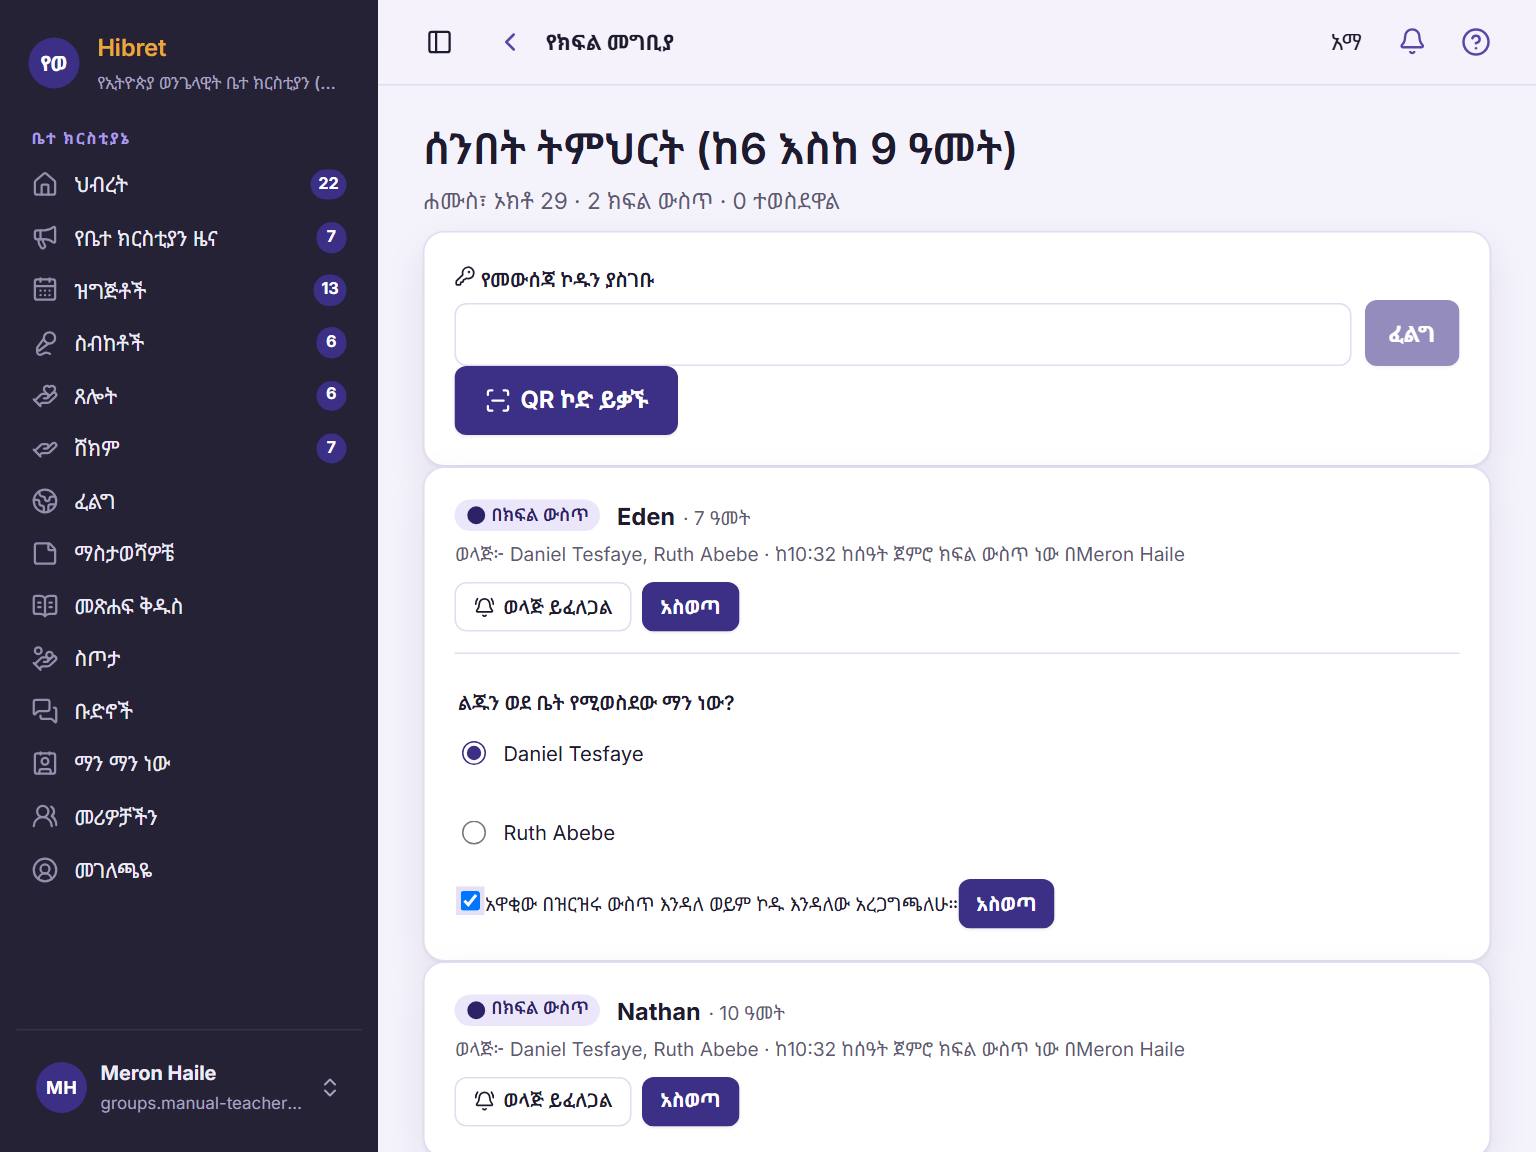Click ወላጅ ይፈለጋል for Nathan
Image resolution: width=1536 pixels, height=1152 pixels.
pyautogui.click(x=543, y=1101)
